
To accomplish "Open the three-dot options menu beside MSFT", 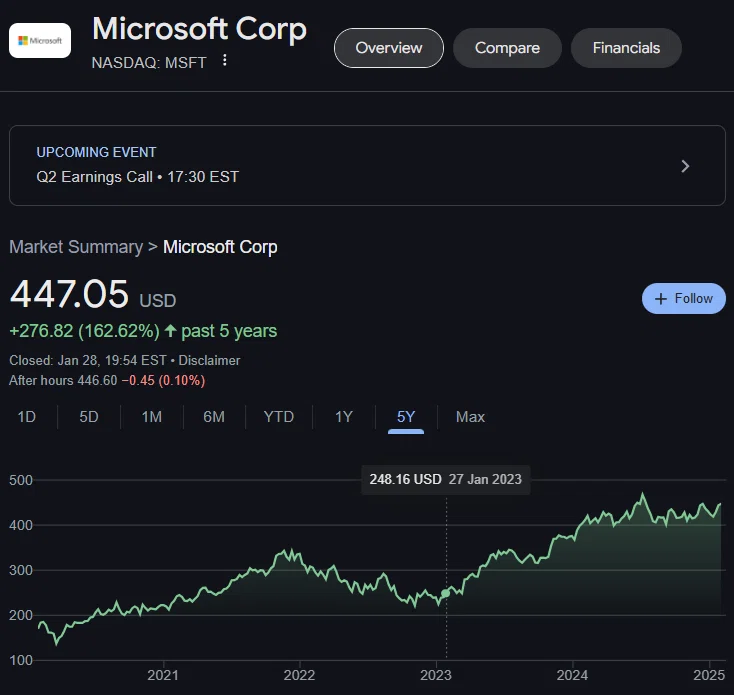I will click(x=225, y=60).
